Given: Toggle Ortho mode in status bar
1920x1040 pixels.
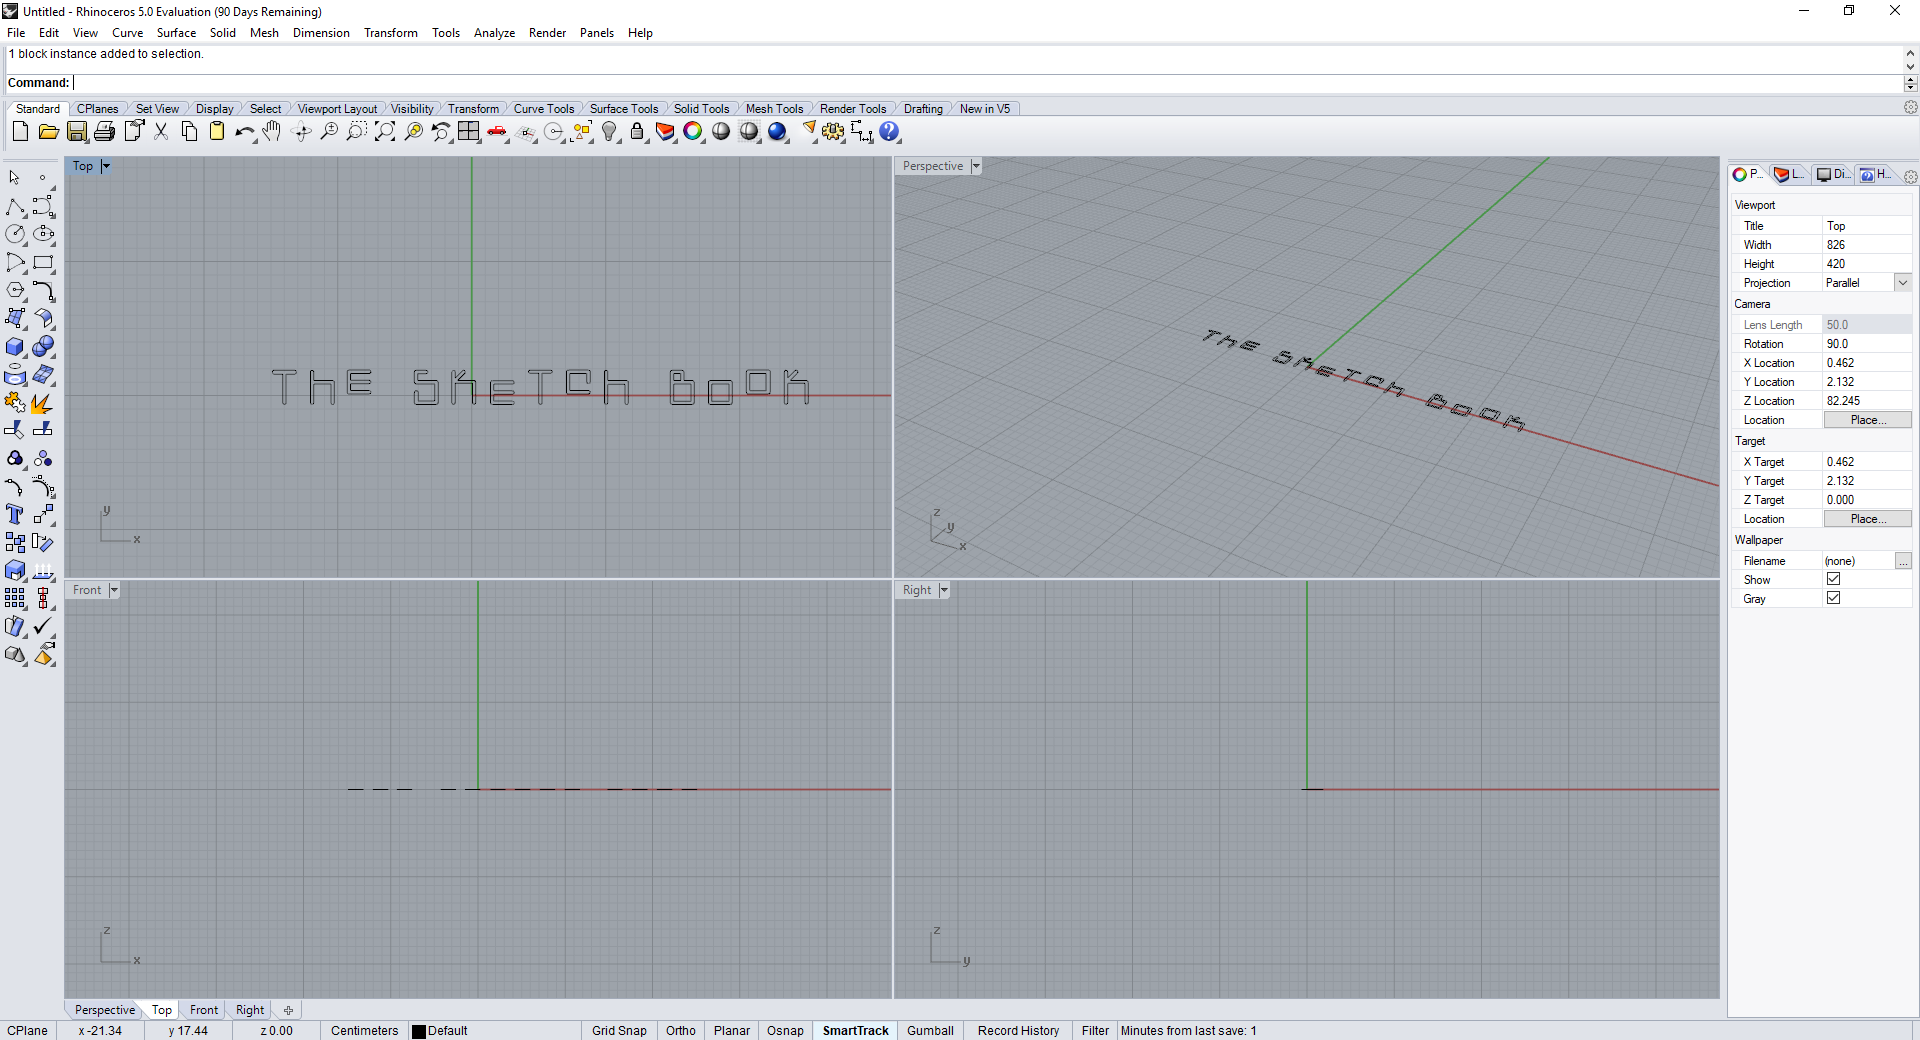Looking at the screenshot, I should 681,1031.
